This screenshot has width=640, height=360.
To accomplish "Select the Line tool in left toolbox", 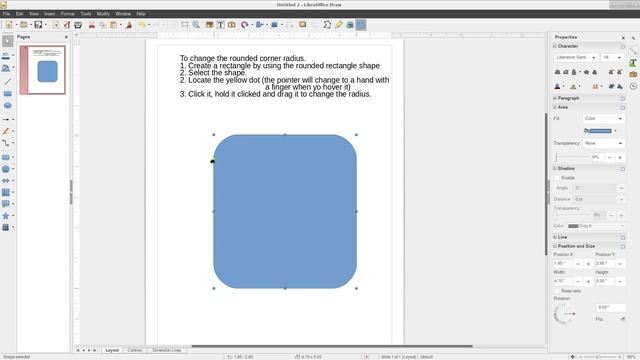I will 7,82.
